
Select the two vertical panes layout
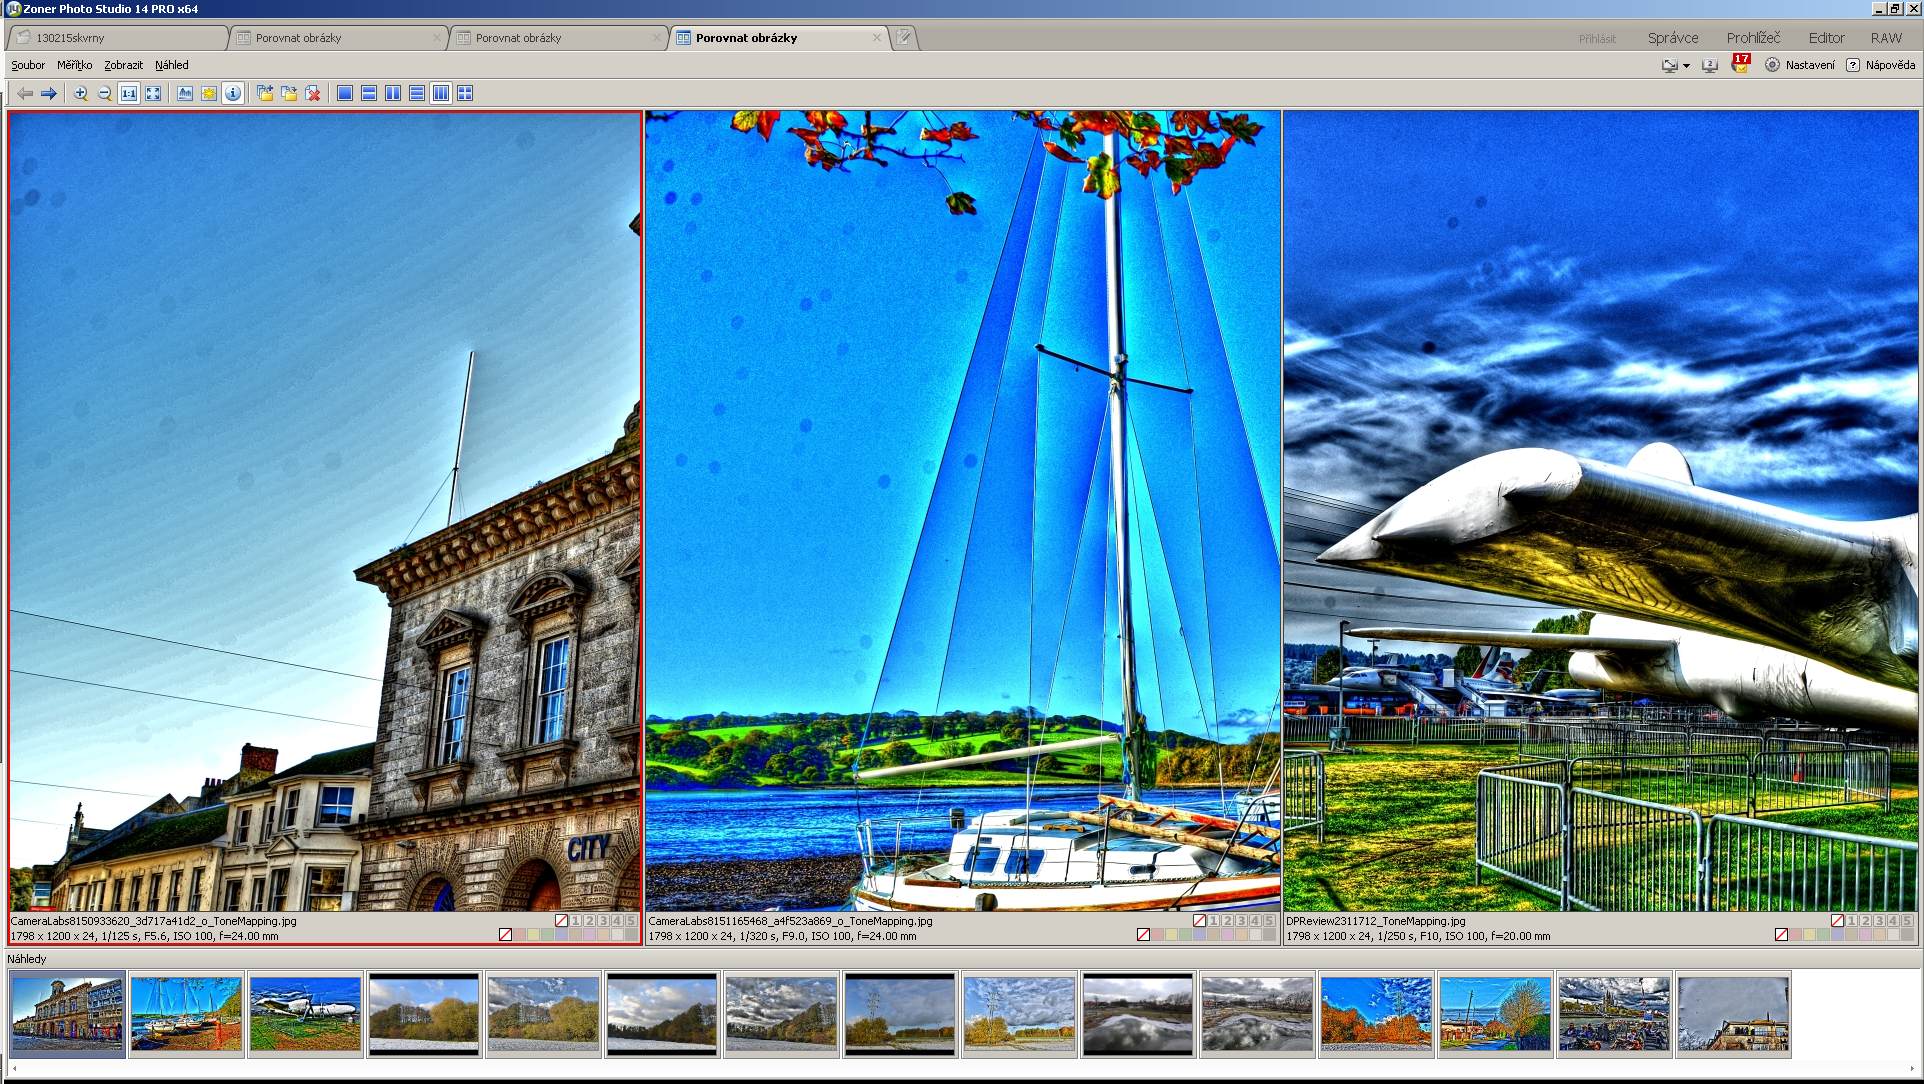(393, 93)
